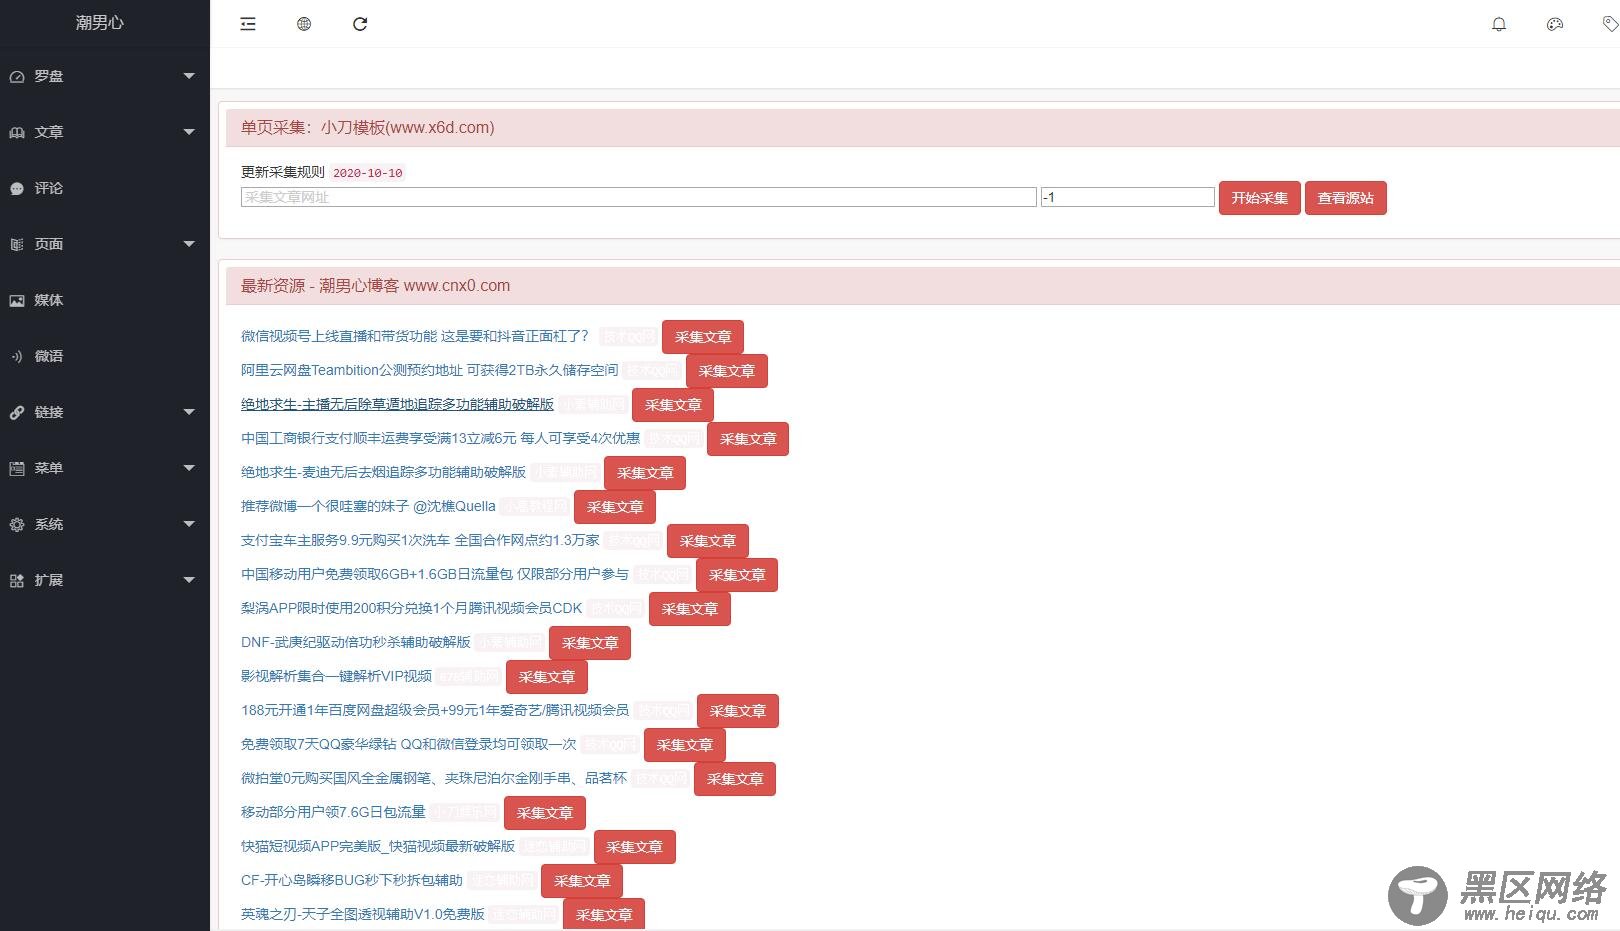
Task: Expand the 罗盘 menu arrow
Action: [x=189, y=76]
